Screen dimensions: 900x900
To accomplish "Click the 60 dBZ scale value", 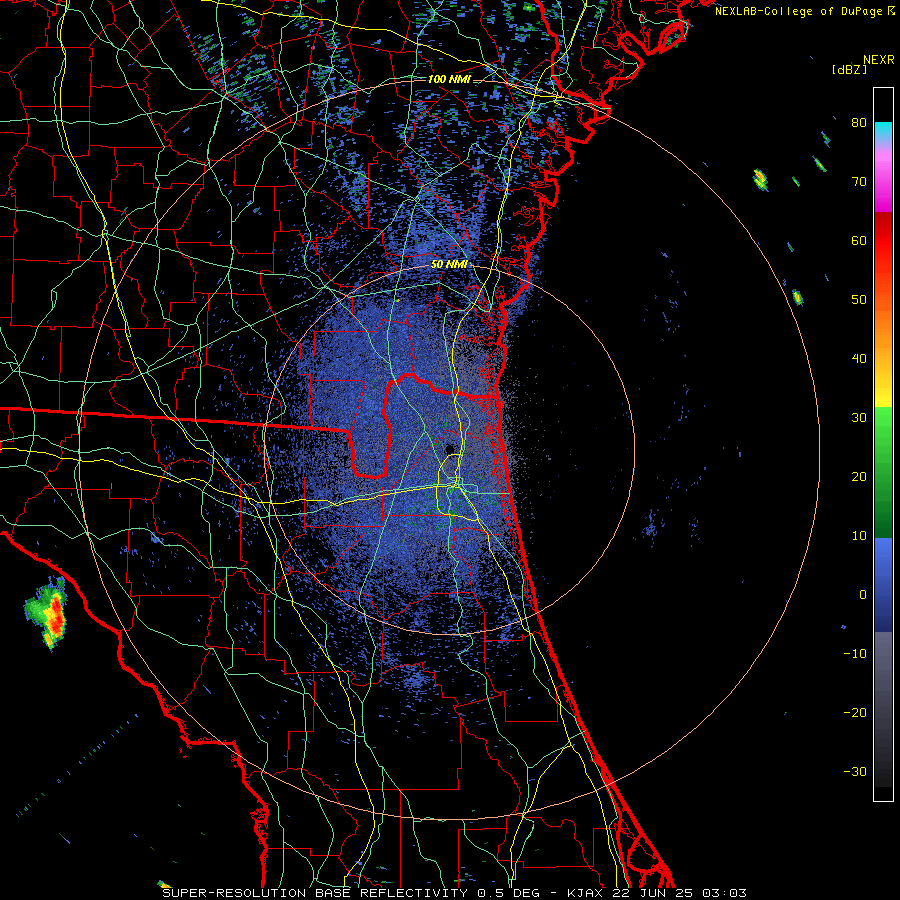I will [x=859, y=240].
